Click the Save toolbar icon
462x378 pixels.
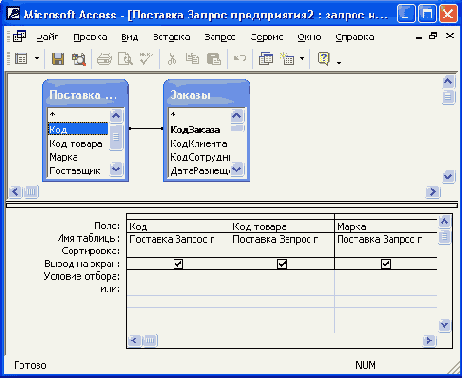tap(58, 59)
